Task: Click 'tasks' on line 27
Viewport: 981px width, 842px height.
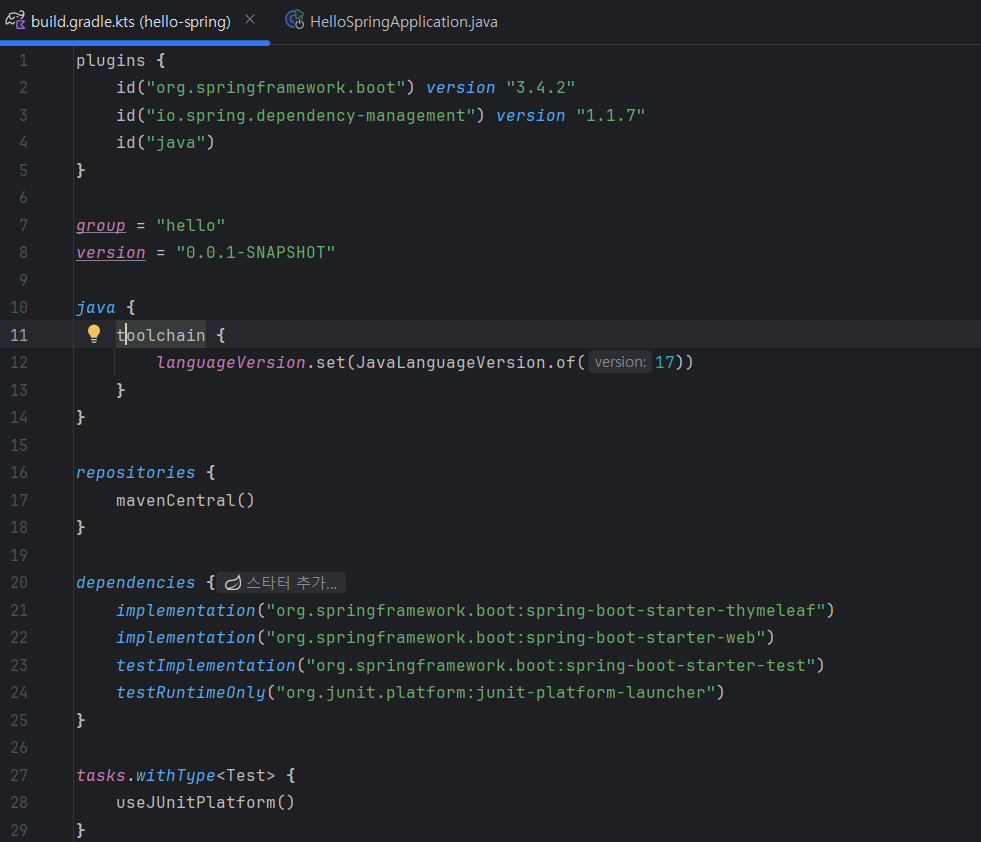Action: [x=101, y=776]
